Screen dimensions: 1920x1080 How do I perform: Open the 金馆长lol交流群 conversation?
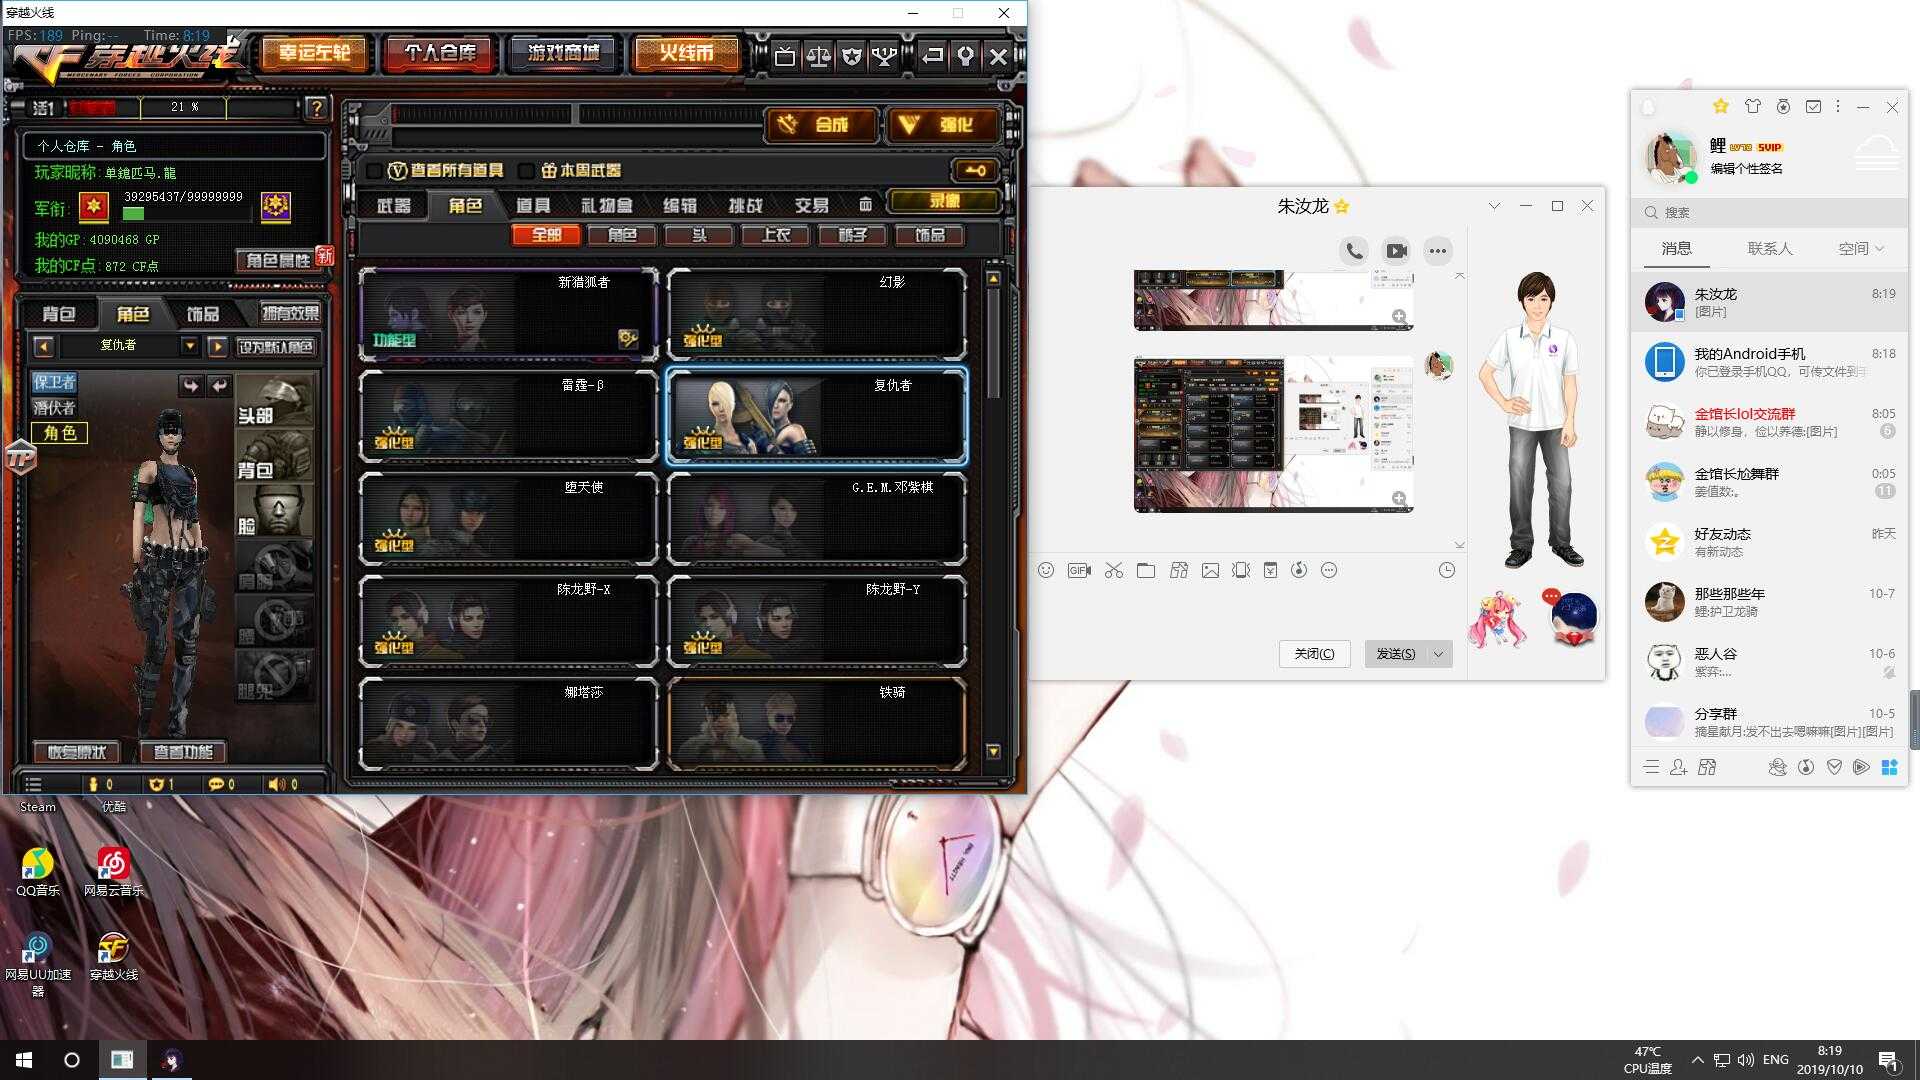[1770, 422]
